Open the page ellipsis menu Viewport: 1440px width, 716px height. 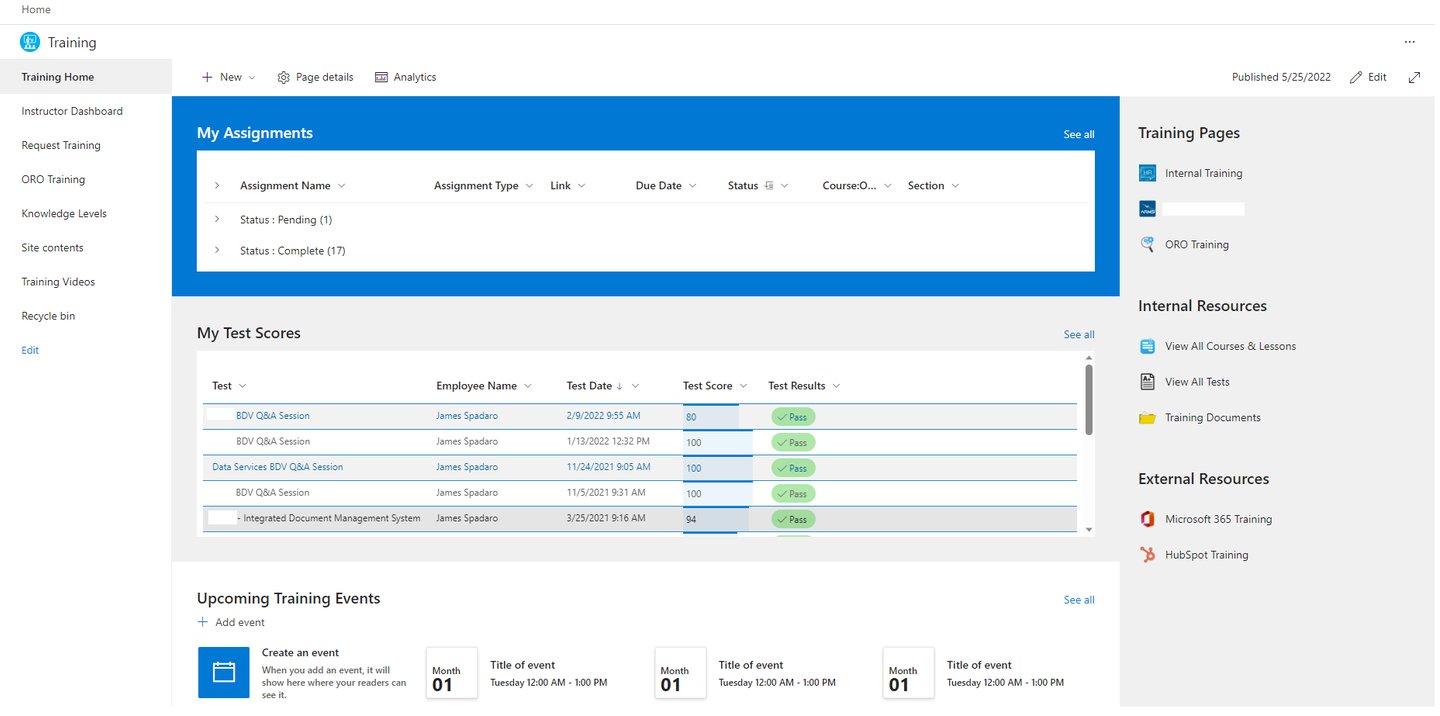(x=1410, y=42)
